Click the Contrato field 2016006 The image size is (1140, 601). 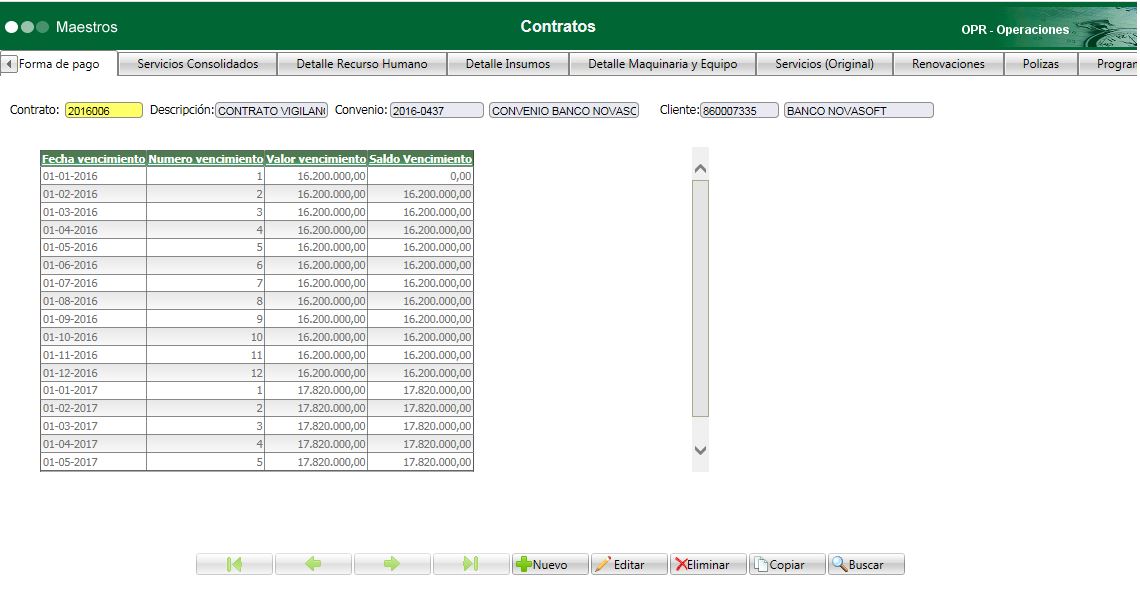[104, 110]
